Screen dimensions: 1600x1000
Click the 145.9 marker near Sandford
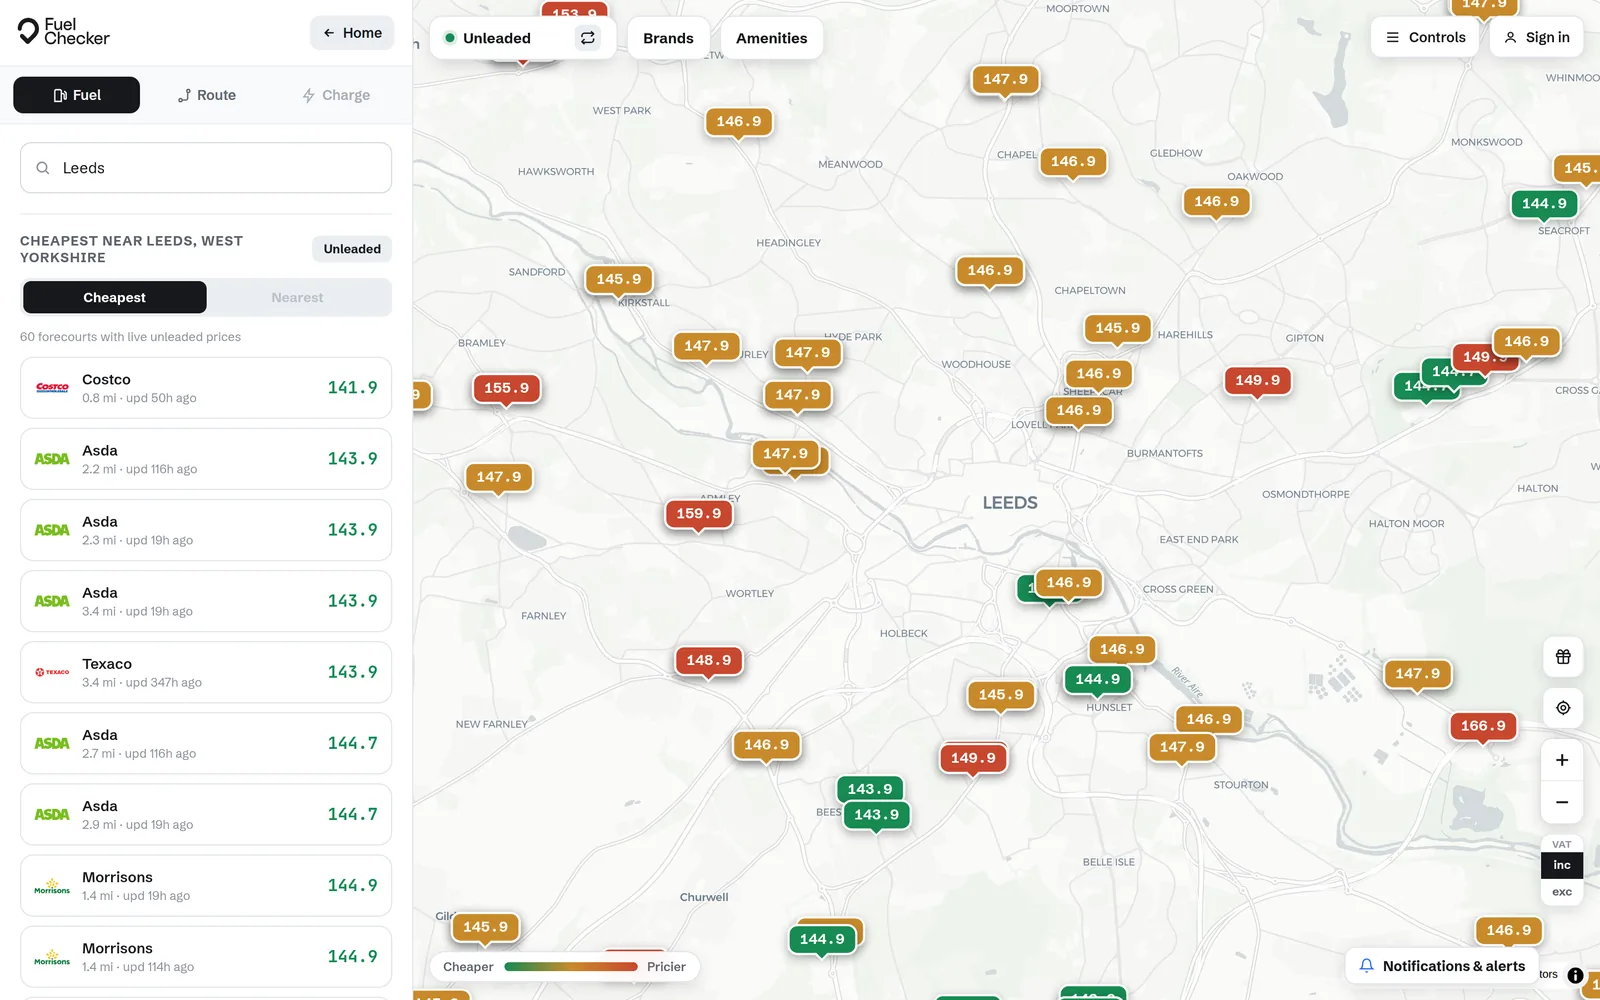619,279
